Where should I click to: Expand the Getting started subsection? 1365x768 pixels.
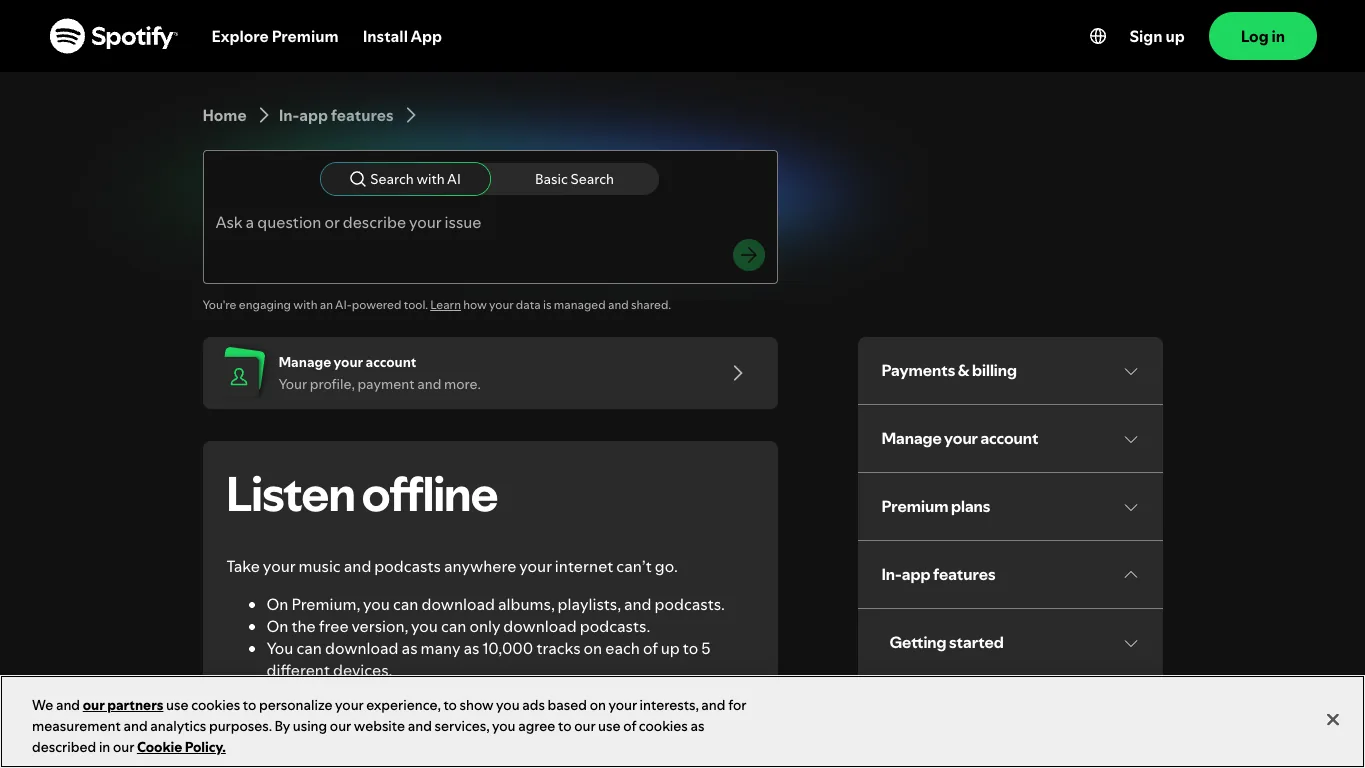[x=1010, y=643]
